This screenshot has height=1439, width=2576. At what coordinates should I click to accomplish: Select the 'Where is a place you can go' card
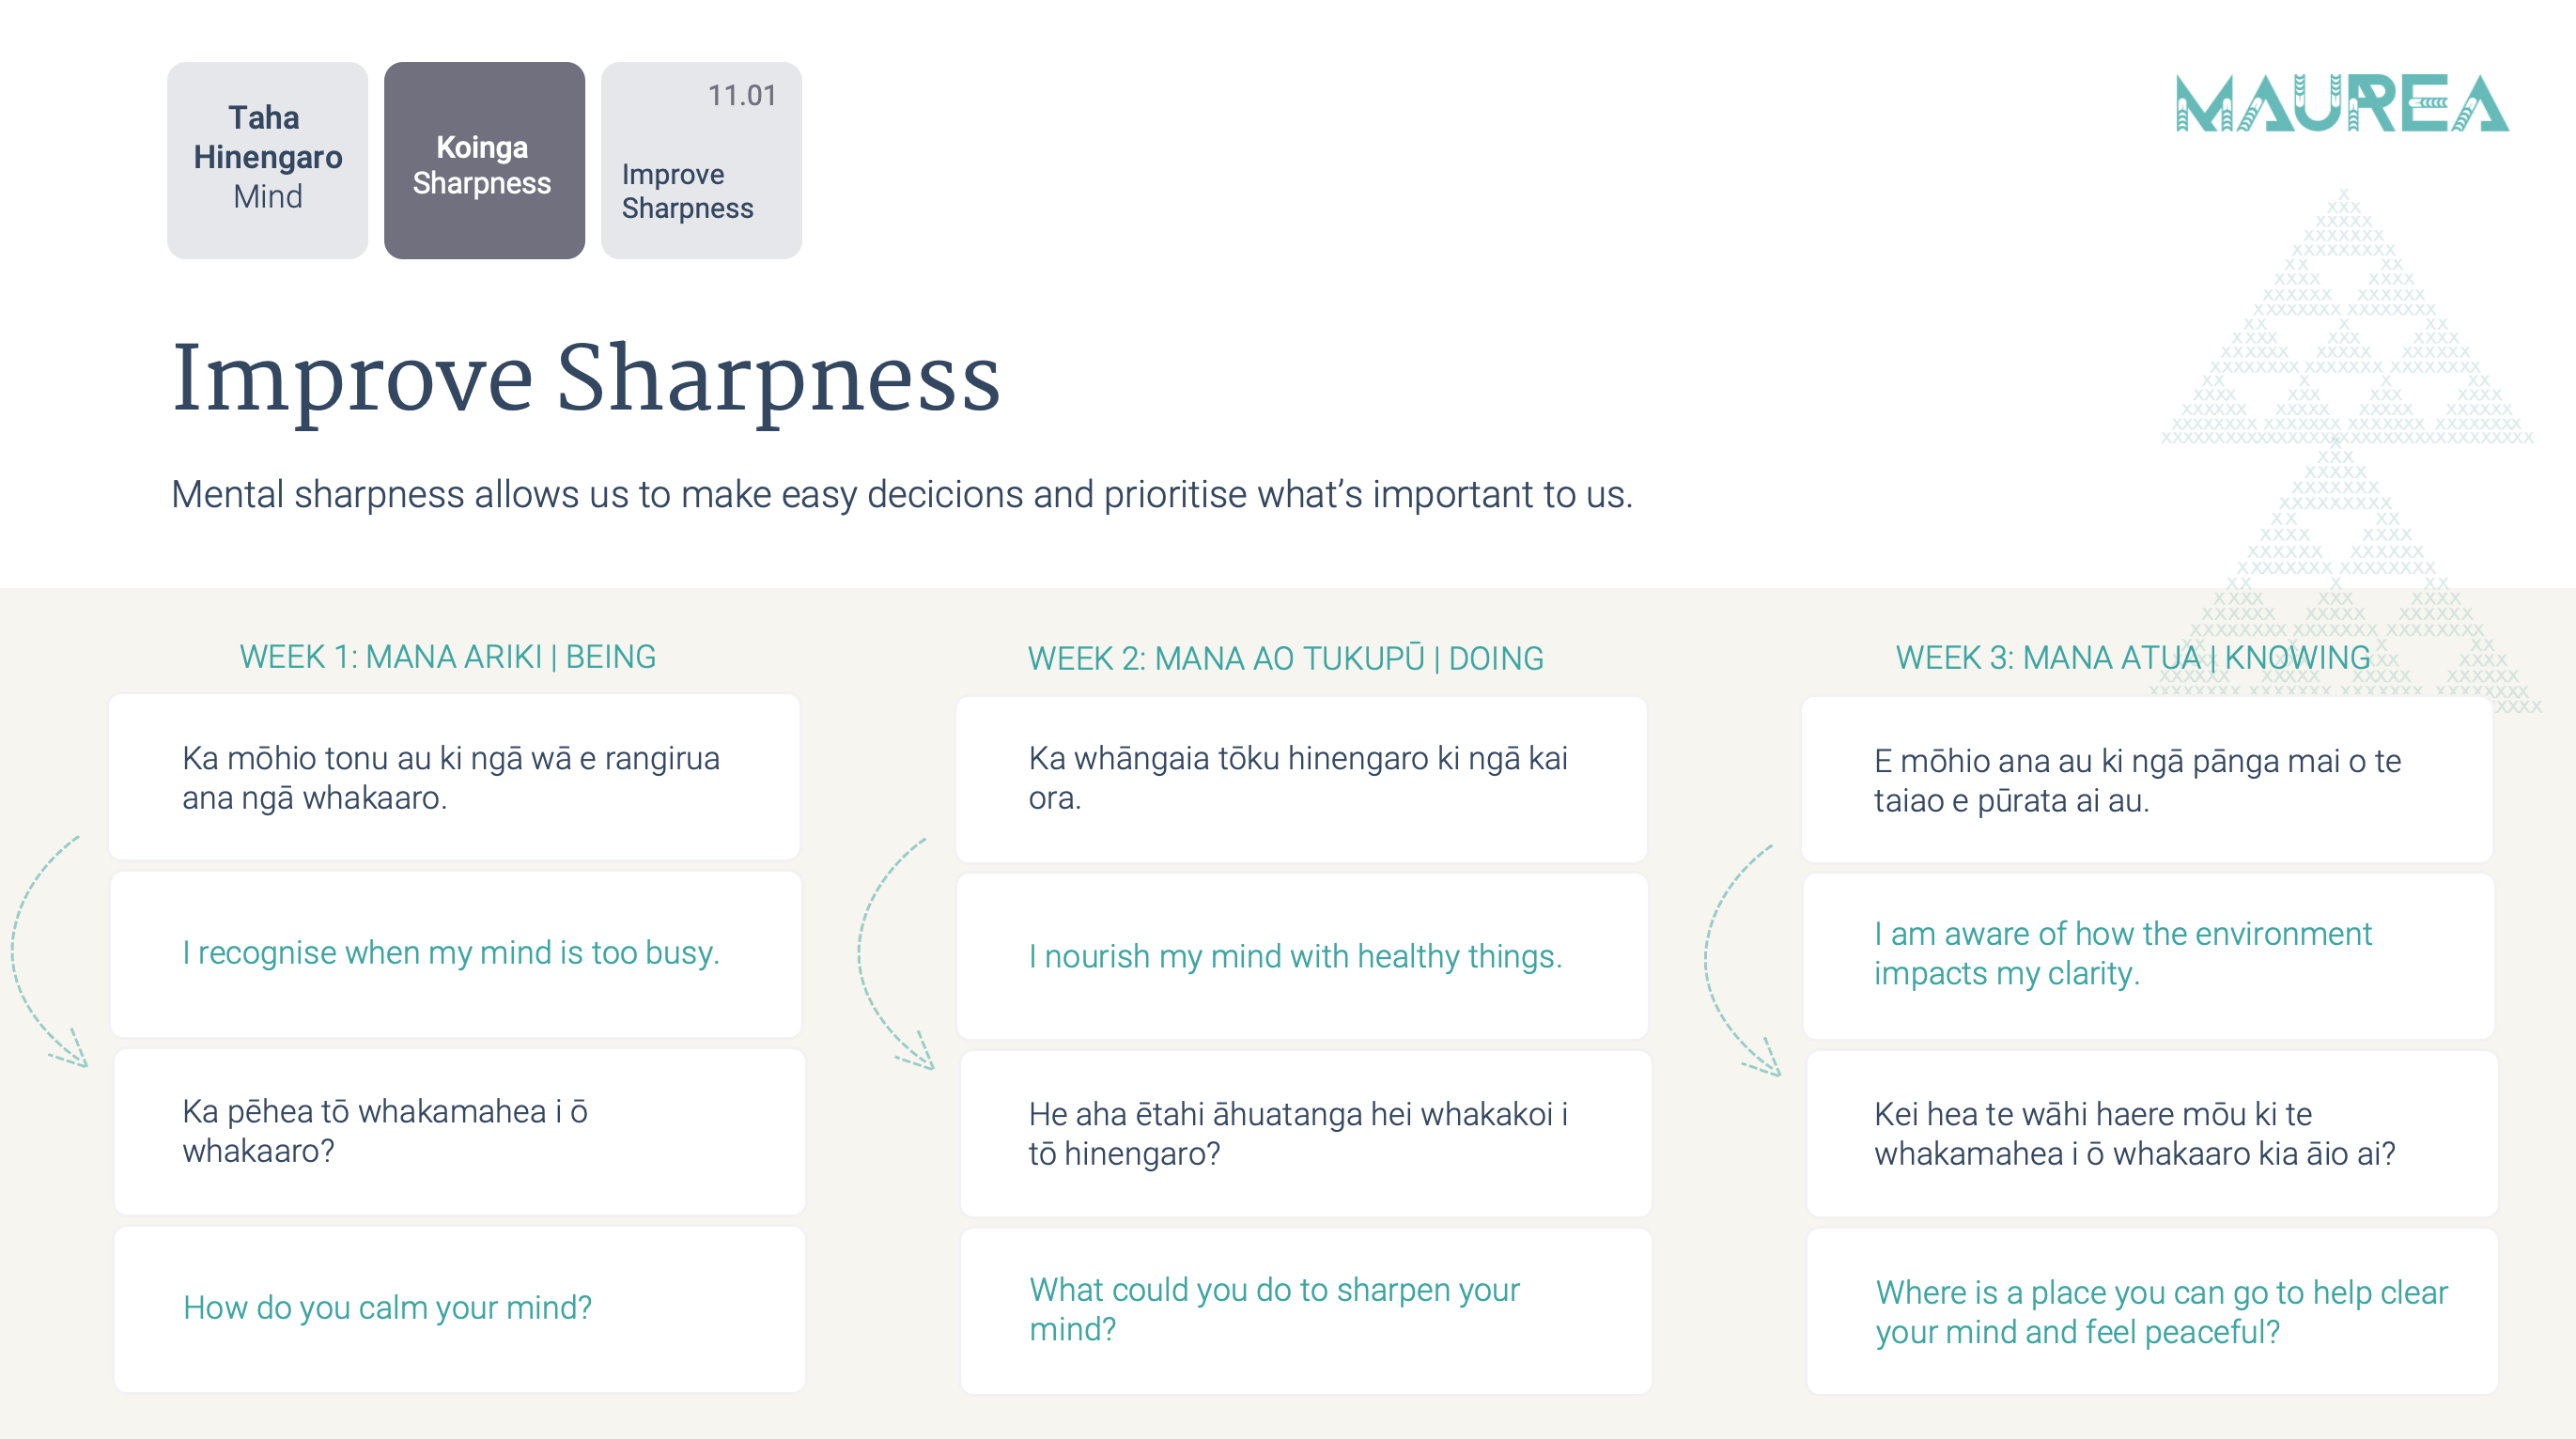2152,1310
